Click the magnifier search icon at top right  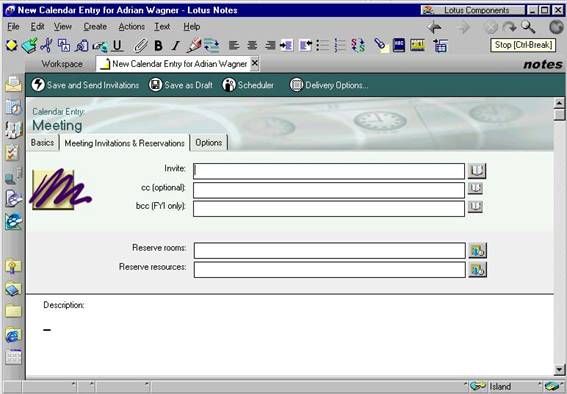coord(528,27)
